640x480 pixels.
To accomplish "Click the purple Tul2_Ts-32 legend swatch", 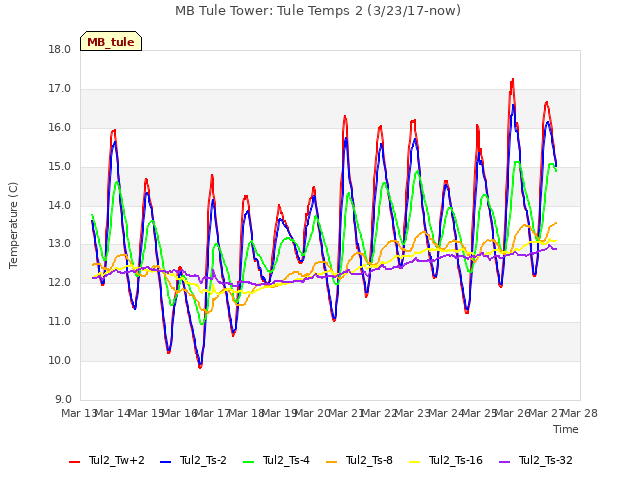I will [x=504, y=462].
